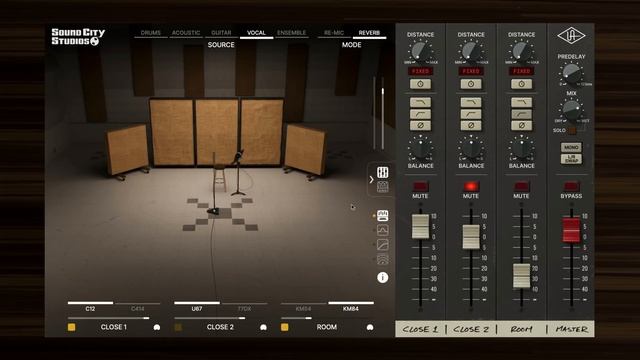Image resolution: width=640 pixels, height=360 pixels.
Task: Click the Close 1 channel fader
Action: [420, 226]
